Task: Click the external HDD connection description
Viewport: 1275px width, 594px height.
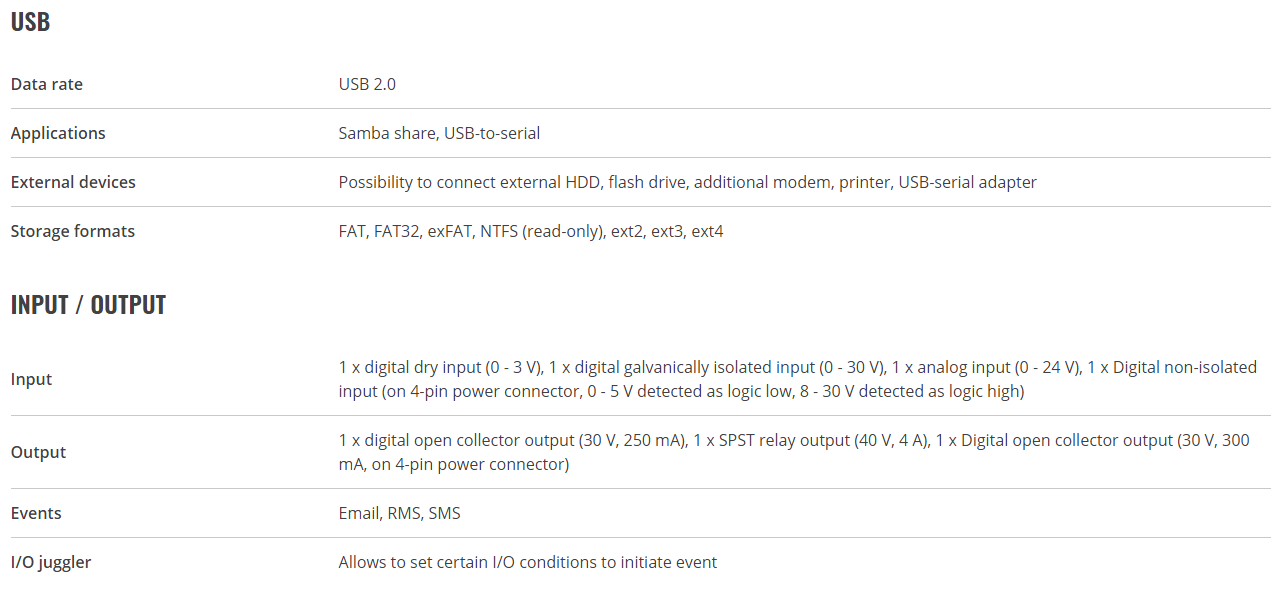Action: tap(688, 182)
